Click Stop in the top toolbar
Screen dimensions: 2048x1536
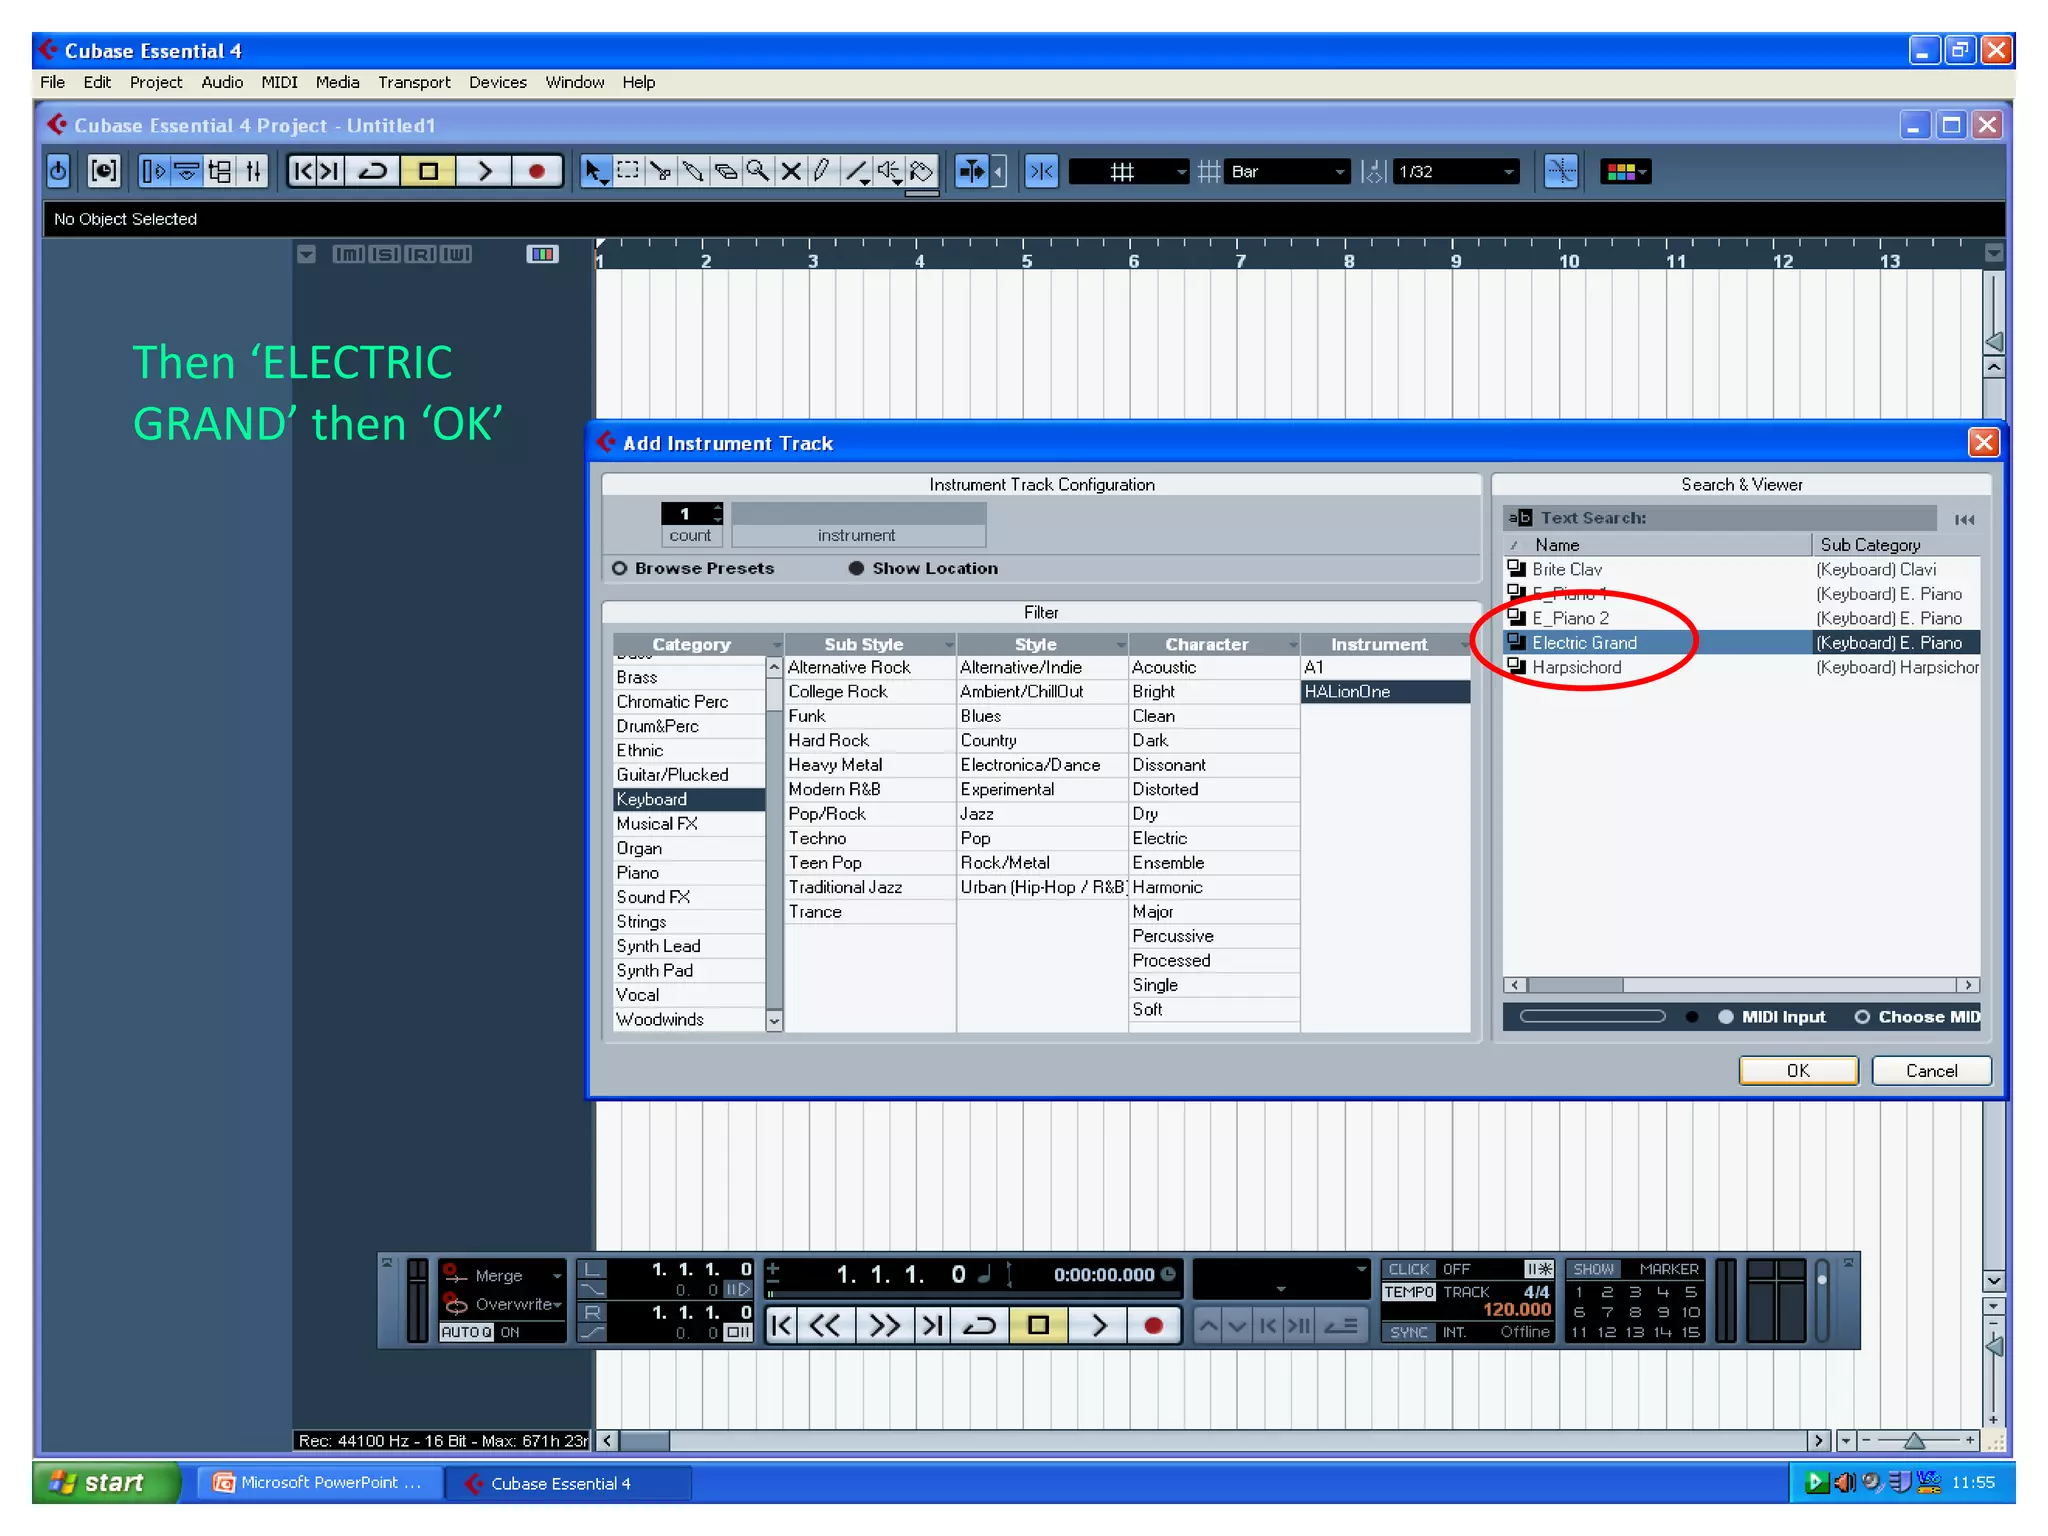428,172
